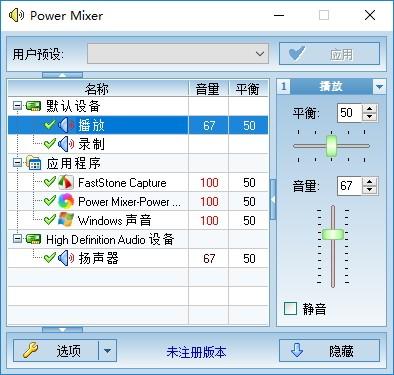Click the speaker icon in the 录制 row
The height and width of the screenshot is (375, 394).
pyautogui.click(x=66, y=144)
